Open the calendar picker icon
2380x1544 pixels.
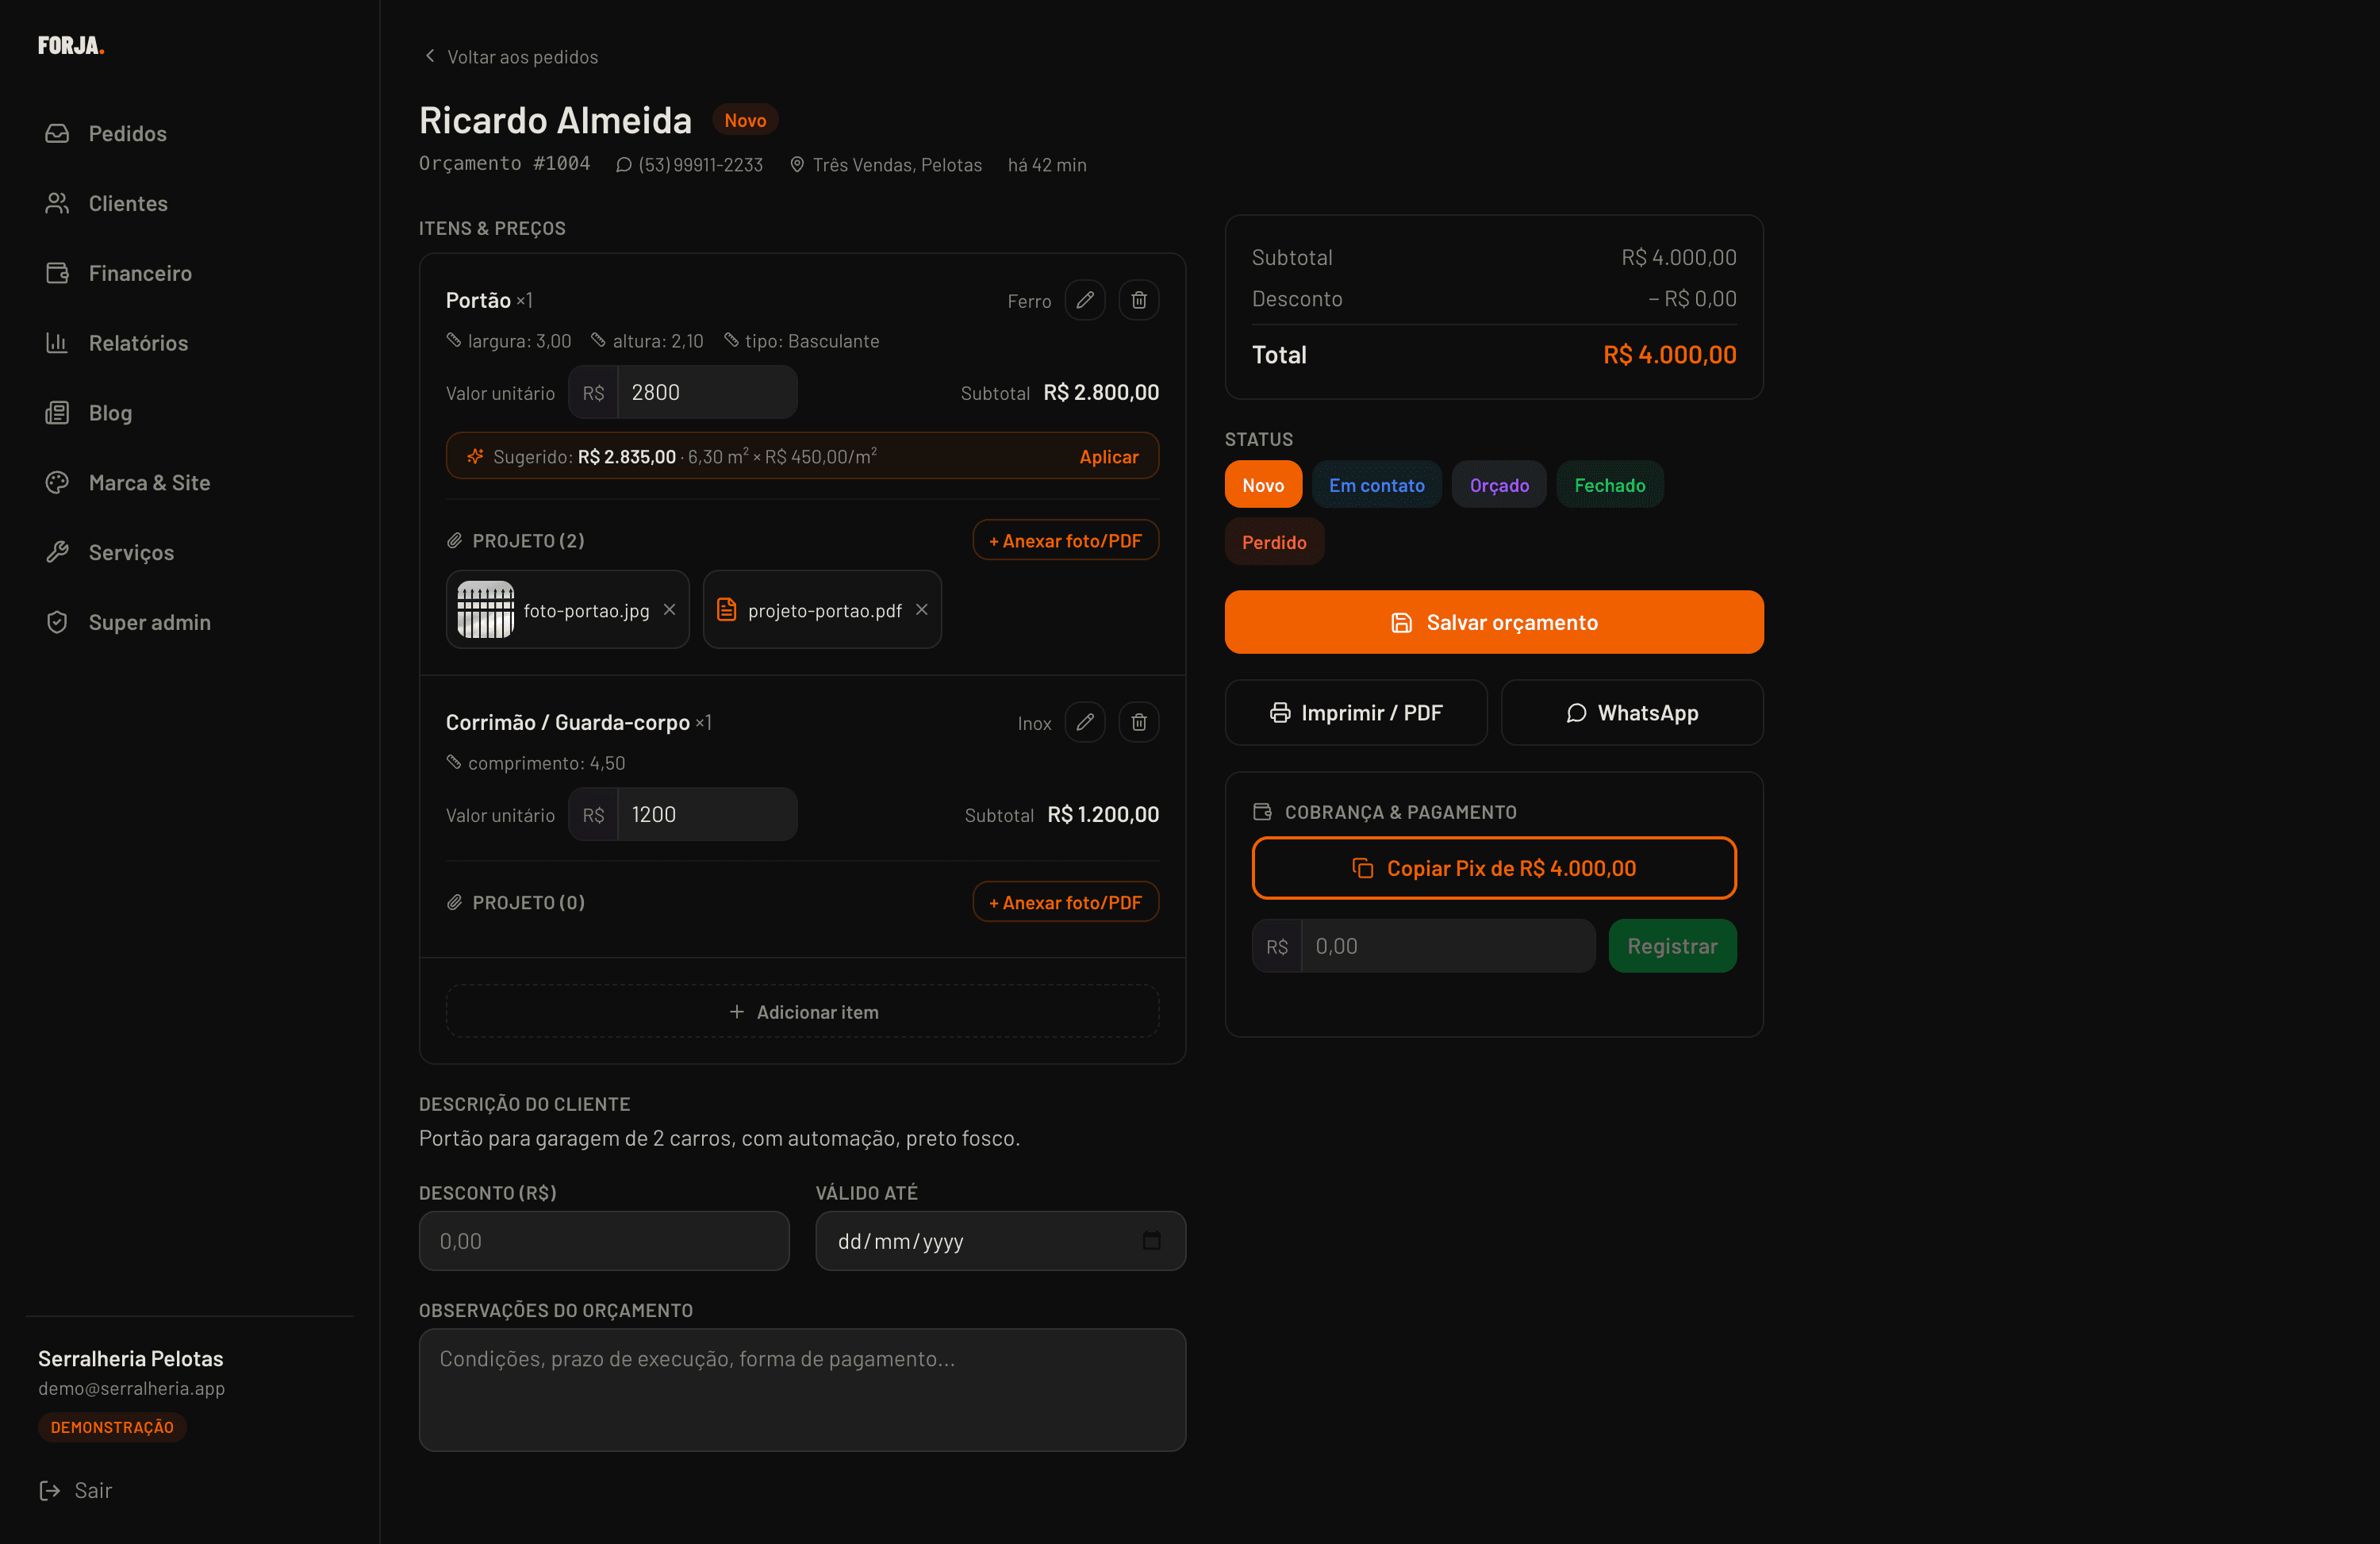pos(1152,1241)
